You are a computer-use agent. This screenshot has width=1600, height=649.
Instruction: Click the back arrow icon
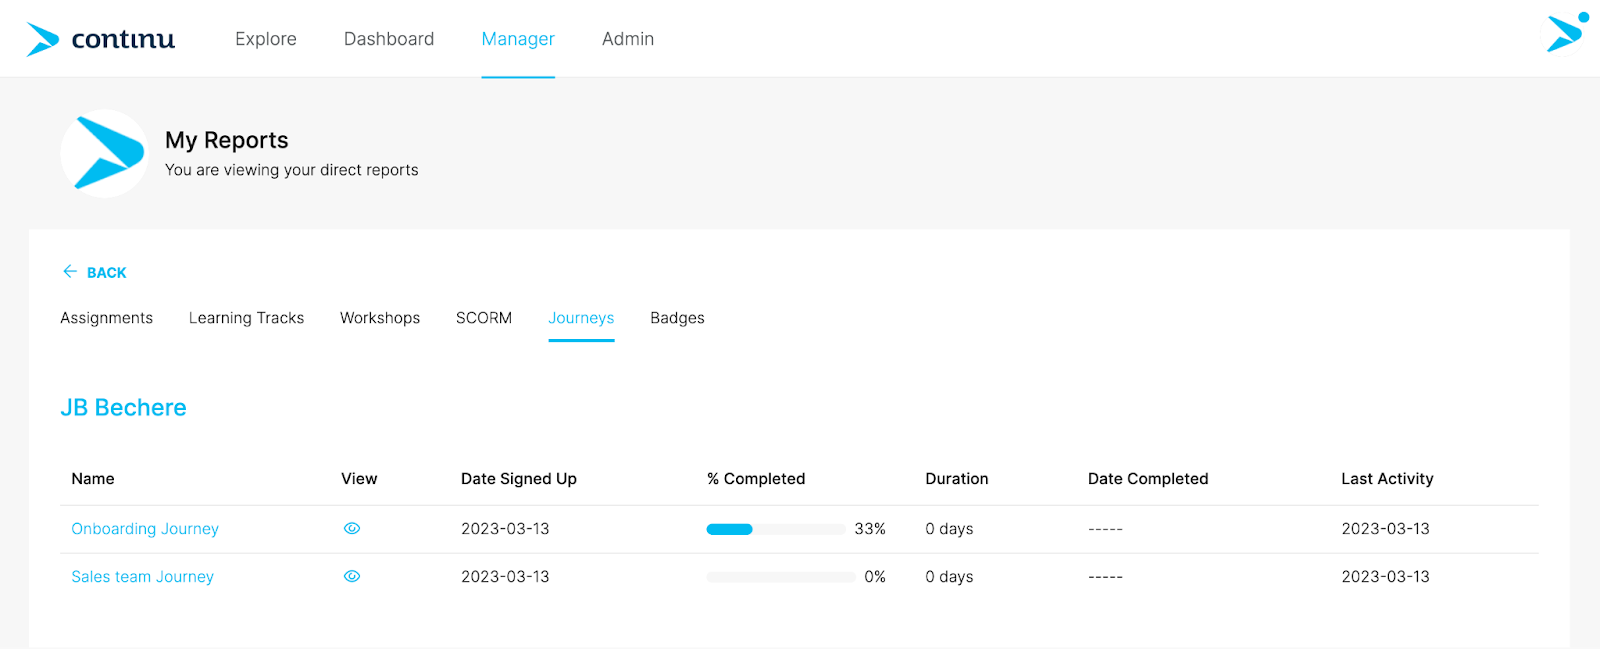(70, 272)
